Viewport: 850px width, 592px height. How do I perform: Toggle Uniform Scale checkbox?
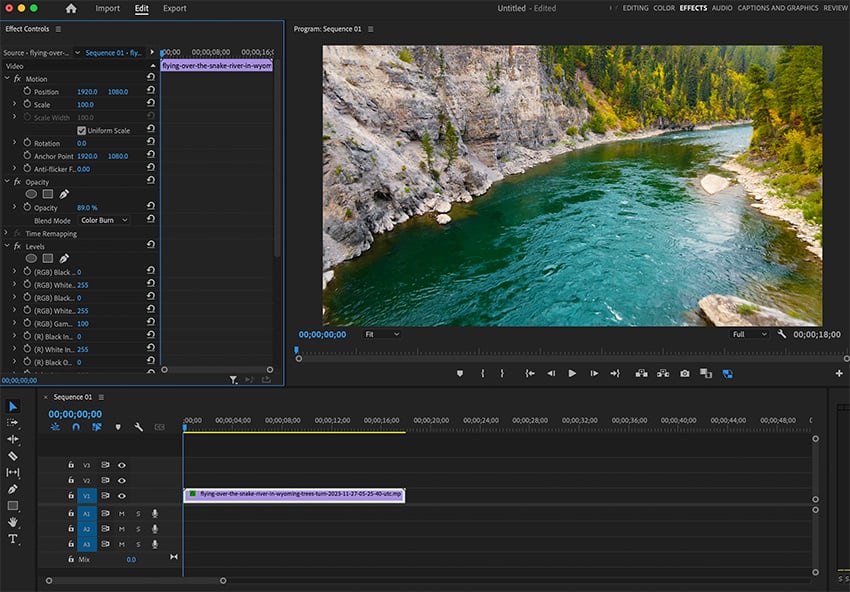pyautogui.click(x=82, y=131)
